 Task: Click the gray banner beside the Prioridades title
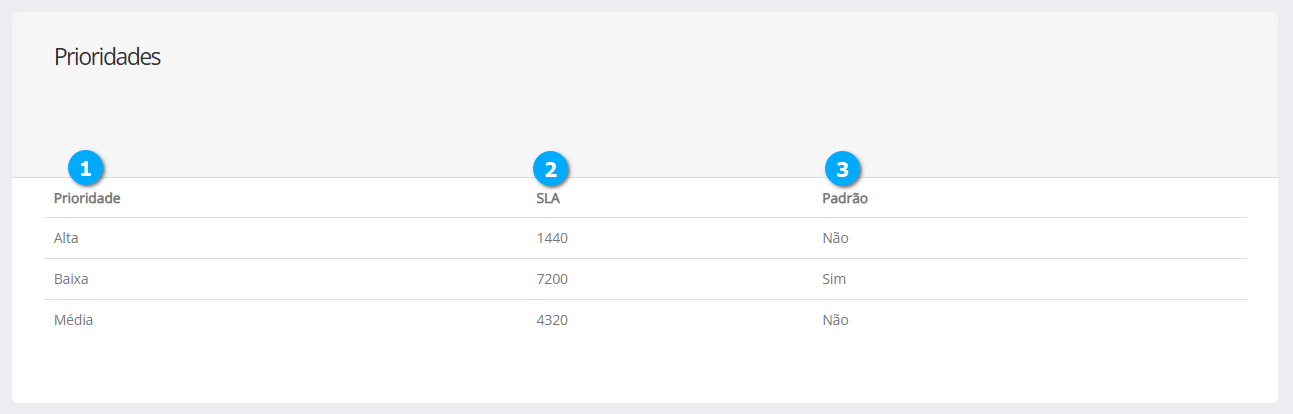pyautogui.click(x=700, y=90)
